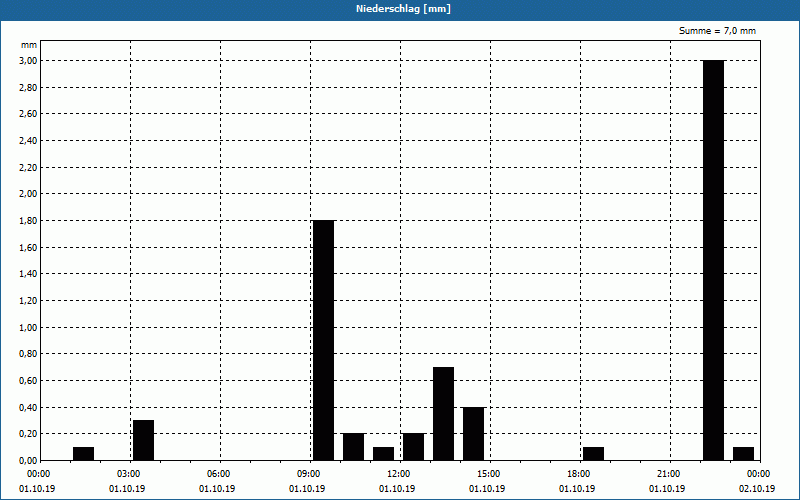Click the 18:00 time label

click(x=580, y=474)
